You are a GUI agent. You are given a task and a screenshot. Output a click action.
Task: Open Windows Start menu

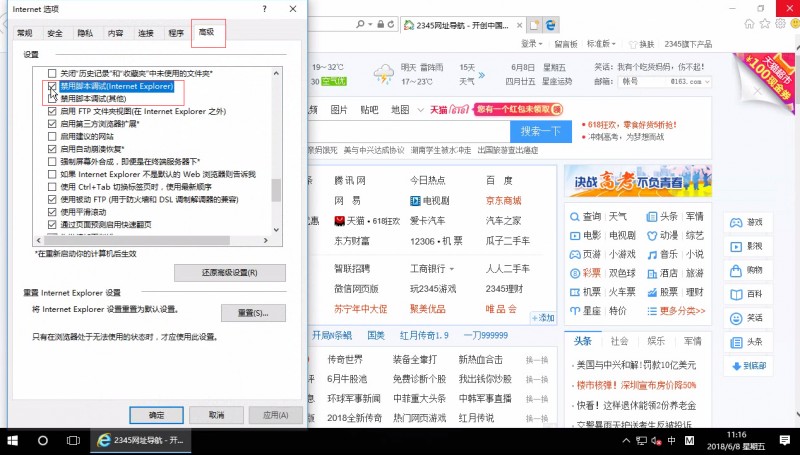pyautogui.click(x=12, y=440)
